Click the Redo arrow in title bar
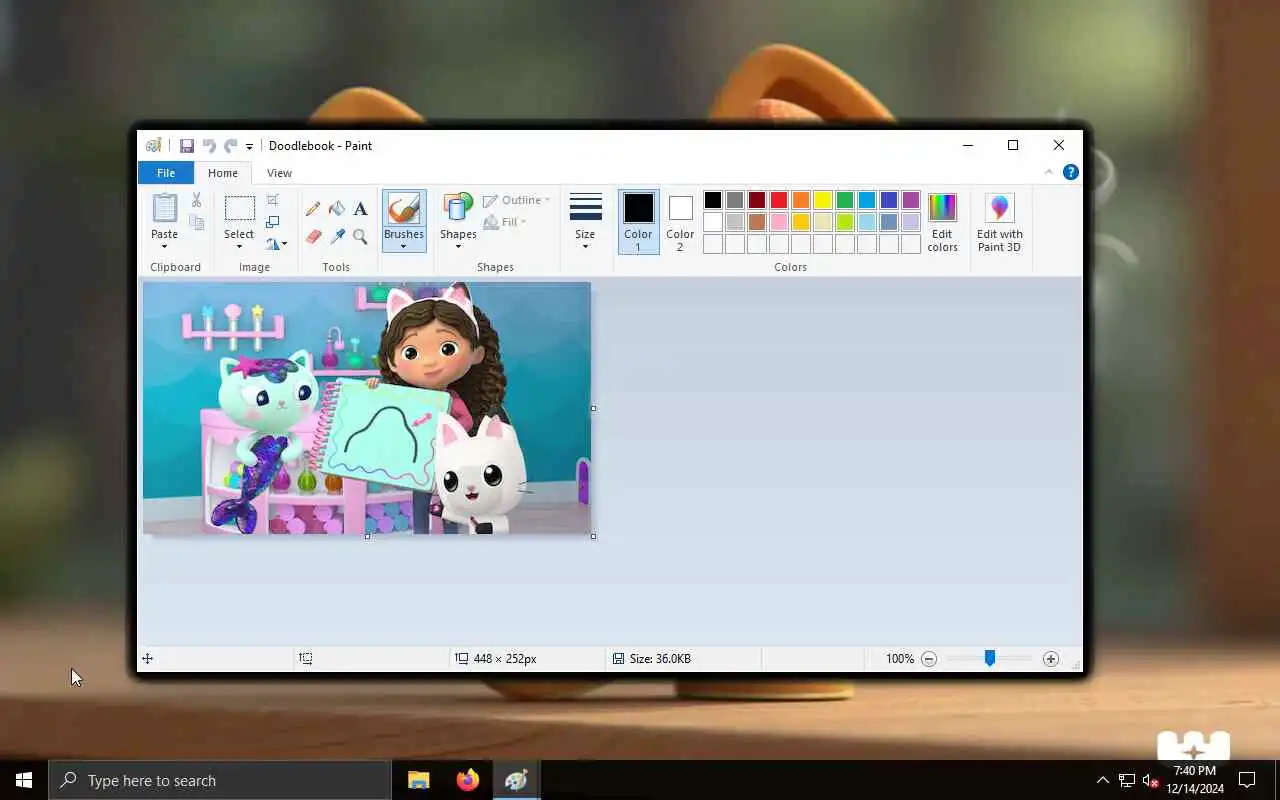 [x=230, y=146]
